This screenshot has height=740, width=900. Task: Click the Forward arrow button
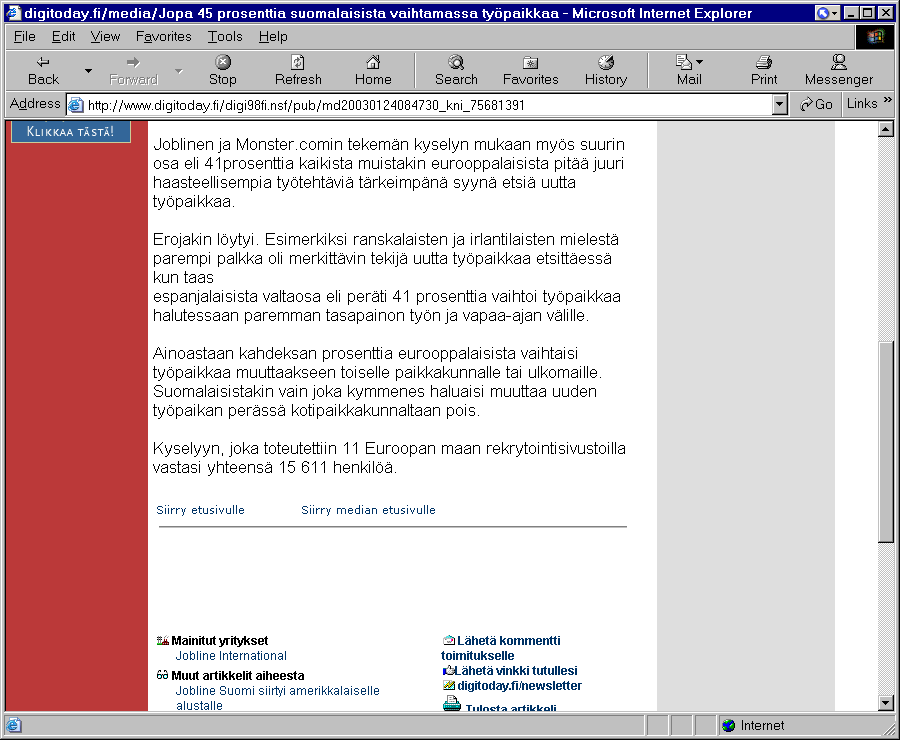click(133, 71)
